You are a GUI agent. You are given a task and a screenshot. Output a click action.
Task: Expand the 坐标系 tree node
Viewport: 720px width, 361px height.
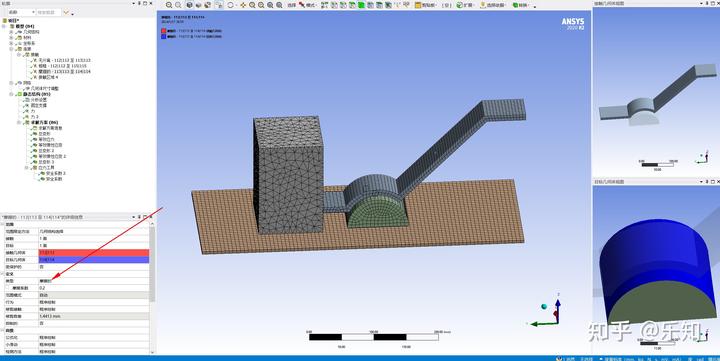pos(11,43)
